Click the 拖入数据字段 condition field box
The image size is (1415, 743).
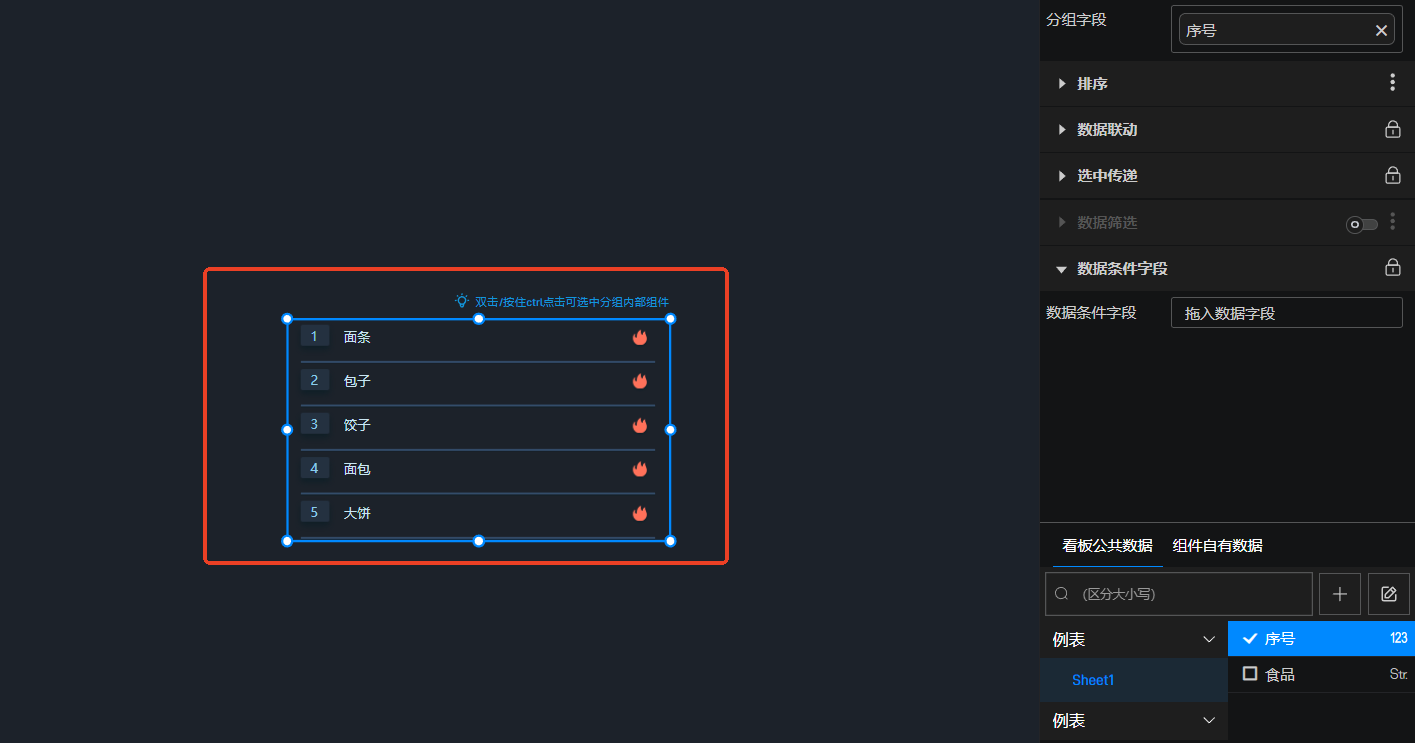click(1286, 313)
